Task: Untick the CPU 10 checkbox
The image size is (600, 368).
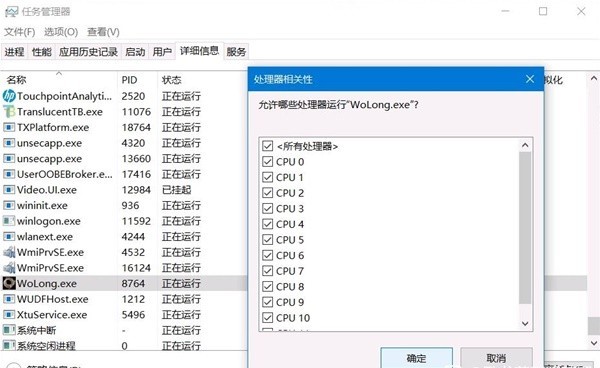Action: (267, 318)
